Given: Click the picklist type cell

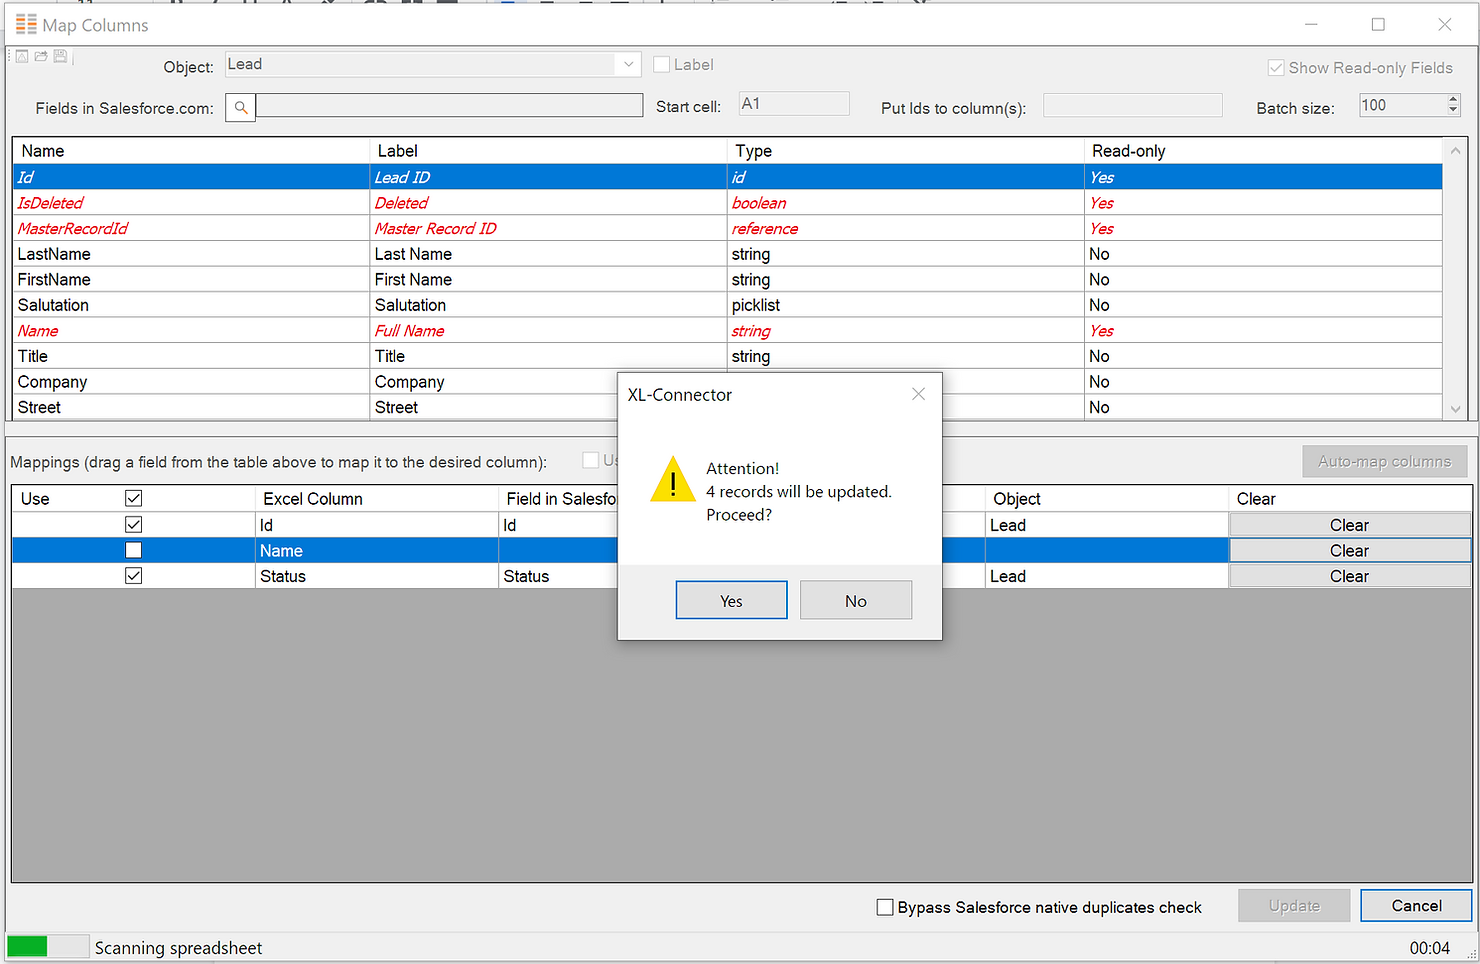Looking at the screenshot, I should point(905,305).
